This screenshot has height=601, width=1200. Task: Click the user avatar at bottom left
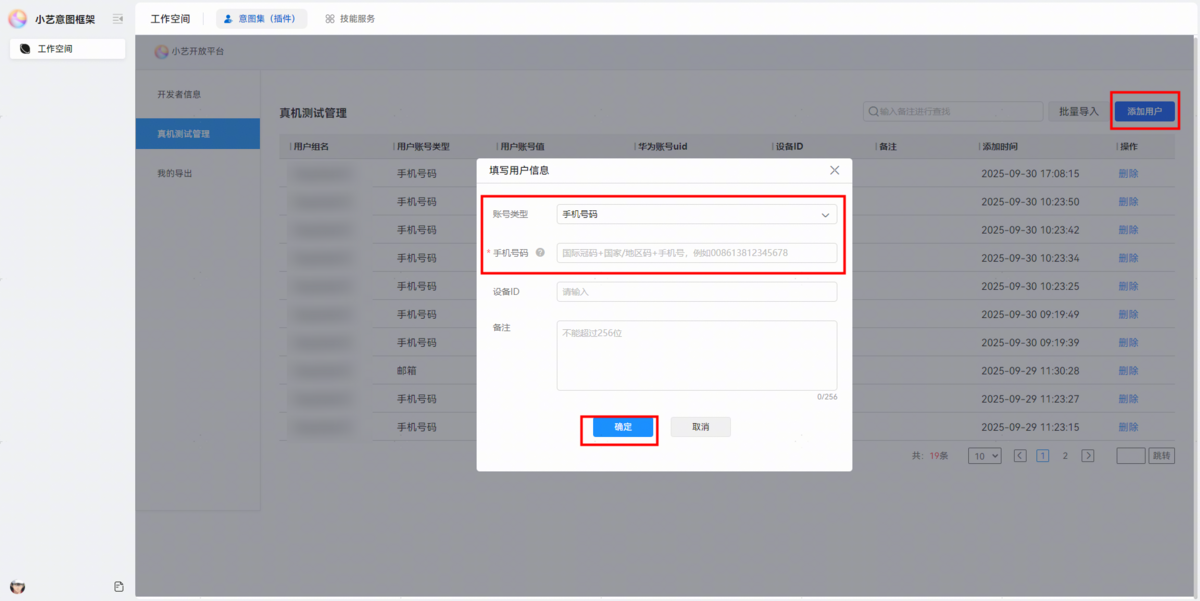[17, 586]
